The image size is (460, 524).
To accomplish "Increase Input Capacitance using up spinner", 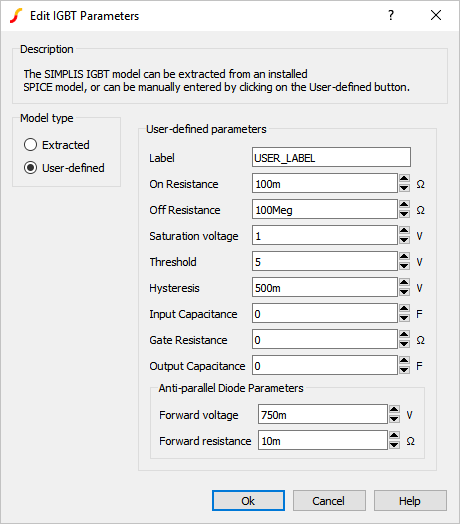I will (x=404, y=309).
